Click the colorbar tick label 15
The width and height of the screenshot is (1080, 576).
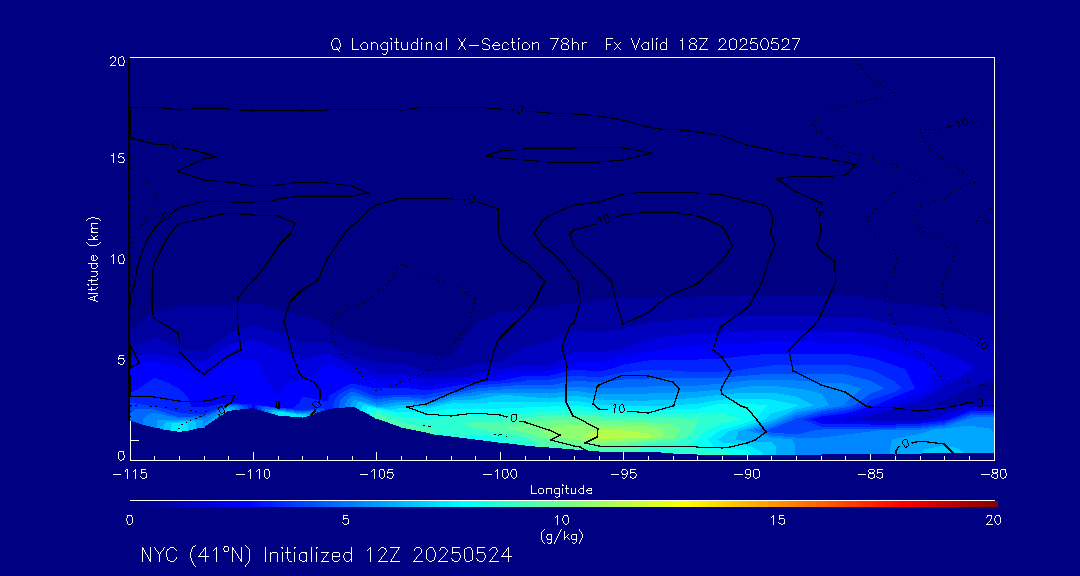(x=777, y=520)
